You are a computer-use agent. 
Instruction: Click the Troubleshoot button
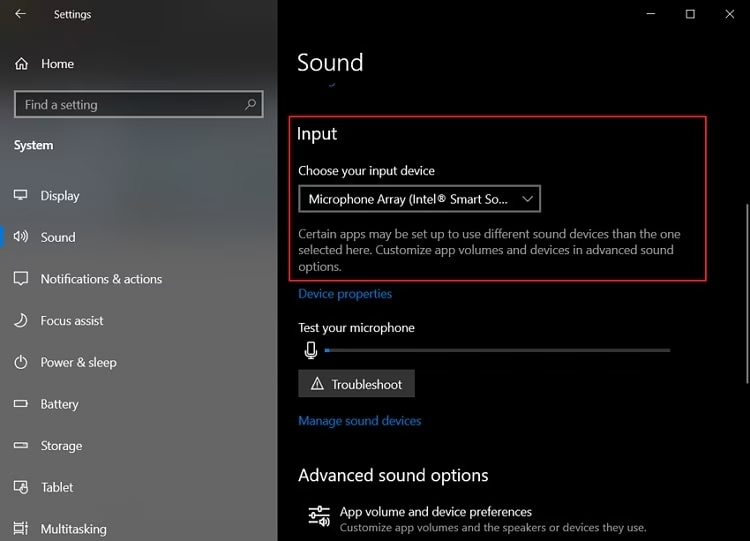[356, 384]
